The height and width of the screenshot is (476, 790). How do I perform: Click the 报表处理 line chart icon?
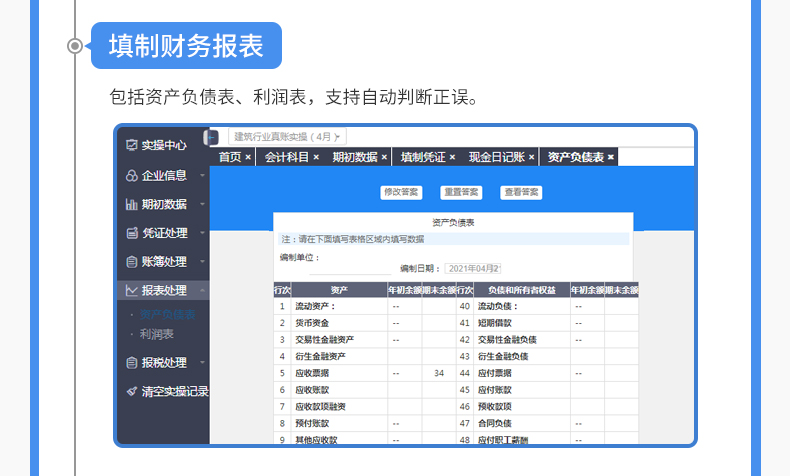pos(131,291)
